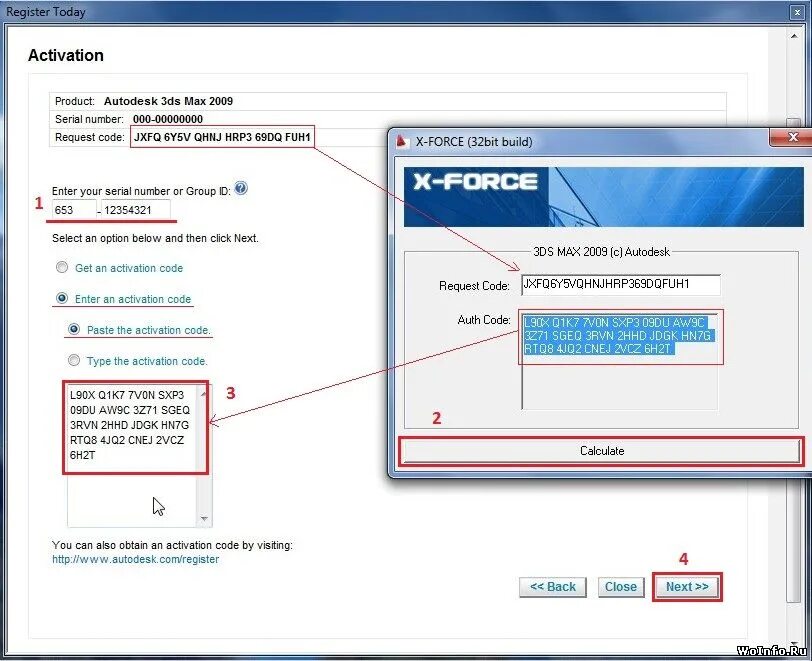
Task: Click the help icon beside Group ID
Action: (241, 188)
